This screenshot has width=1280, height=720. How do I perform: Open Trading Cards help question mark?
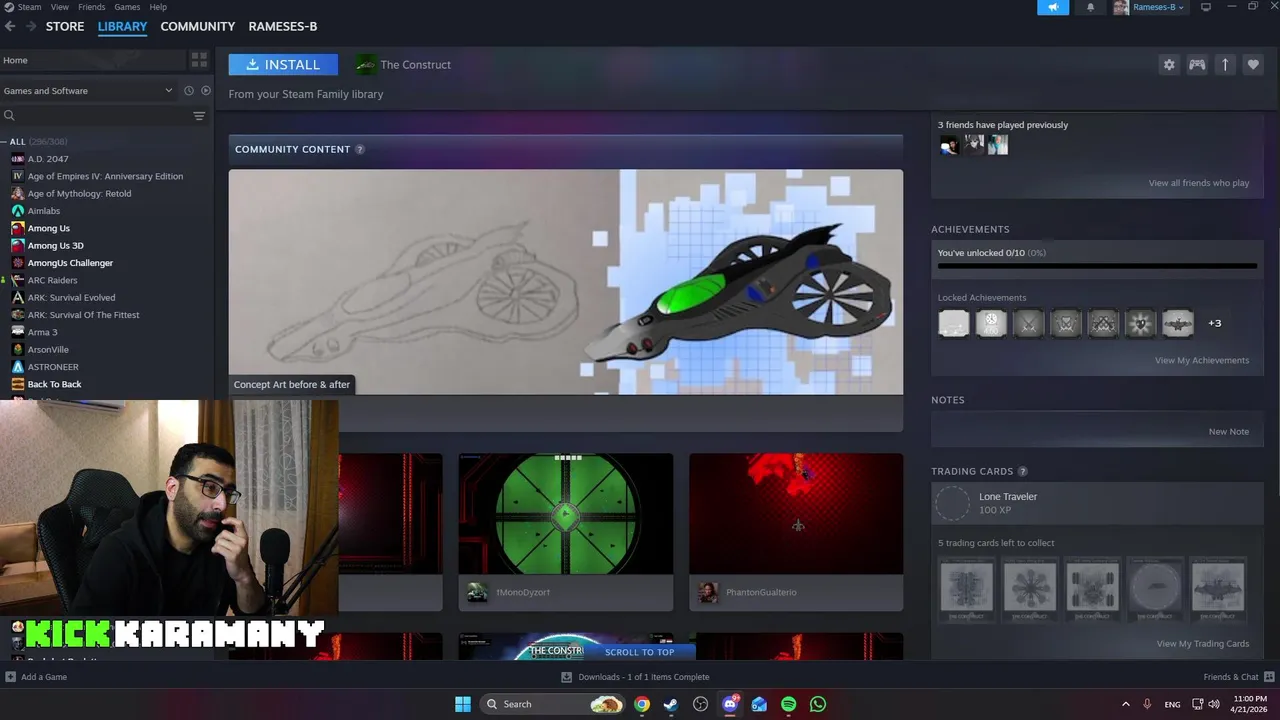tap(1023, 471)
